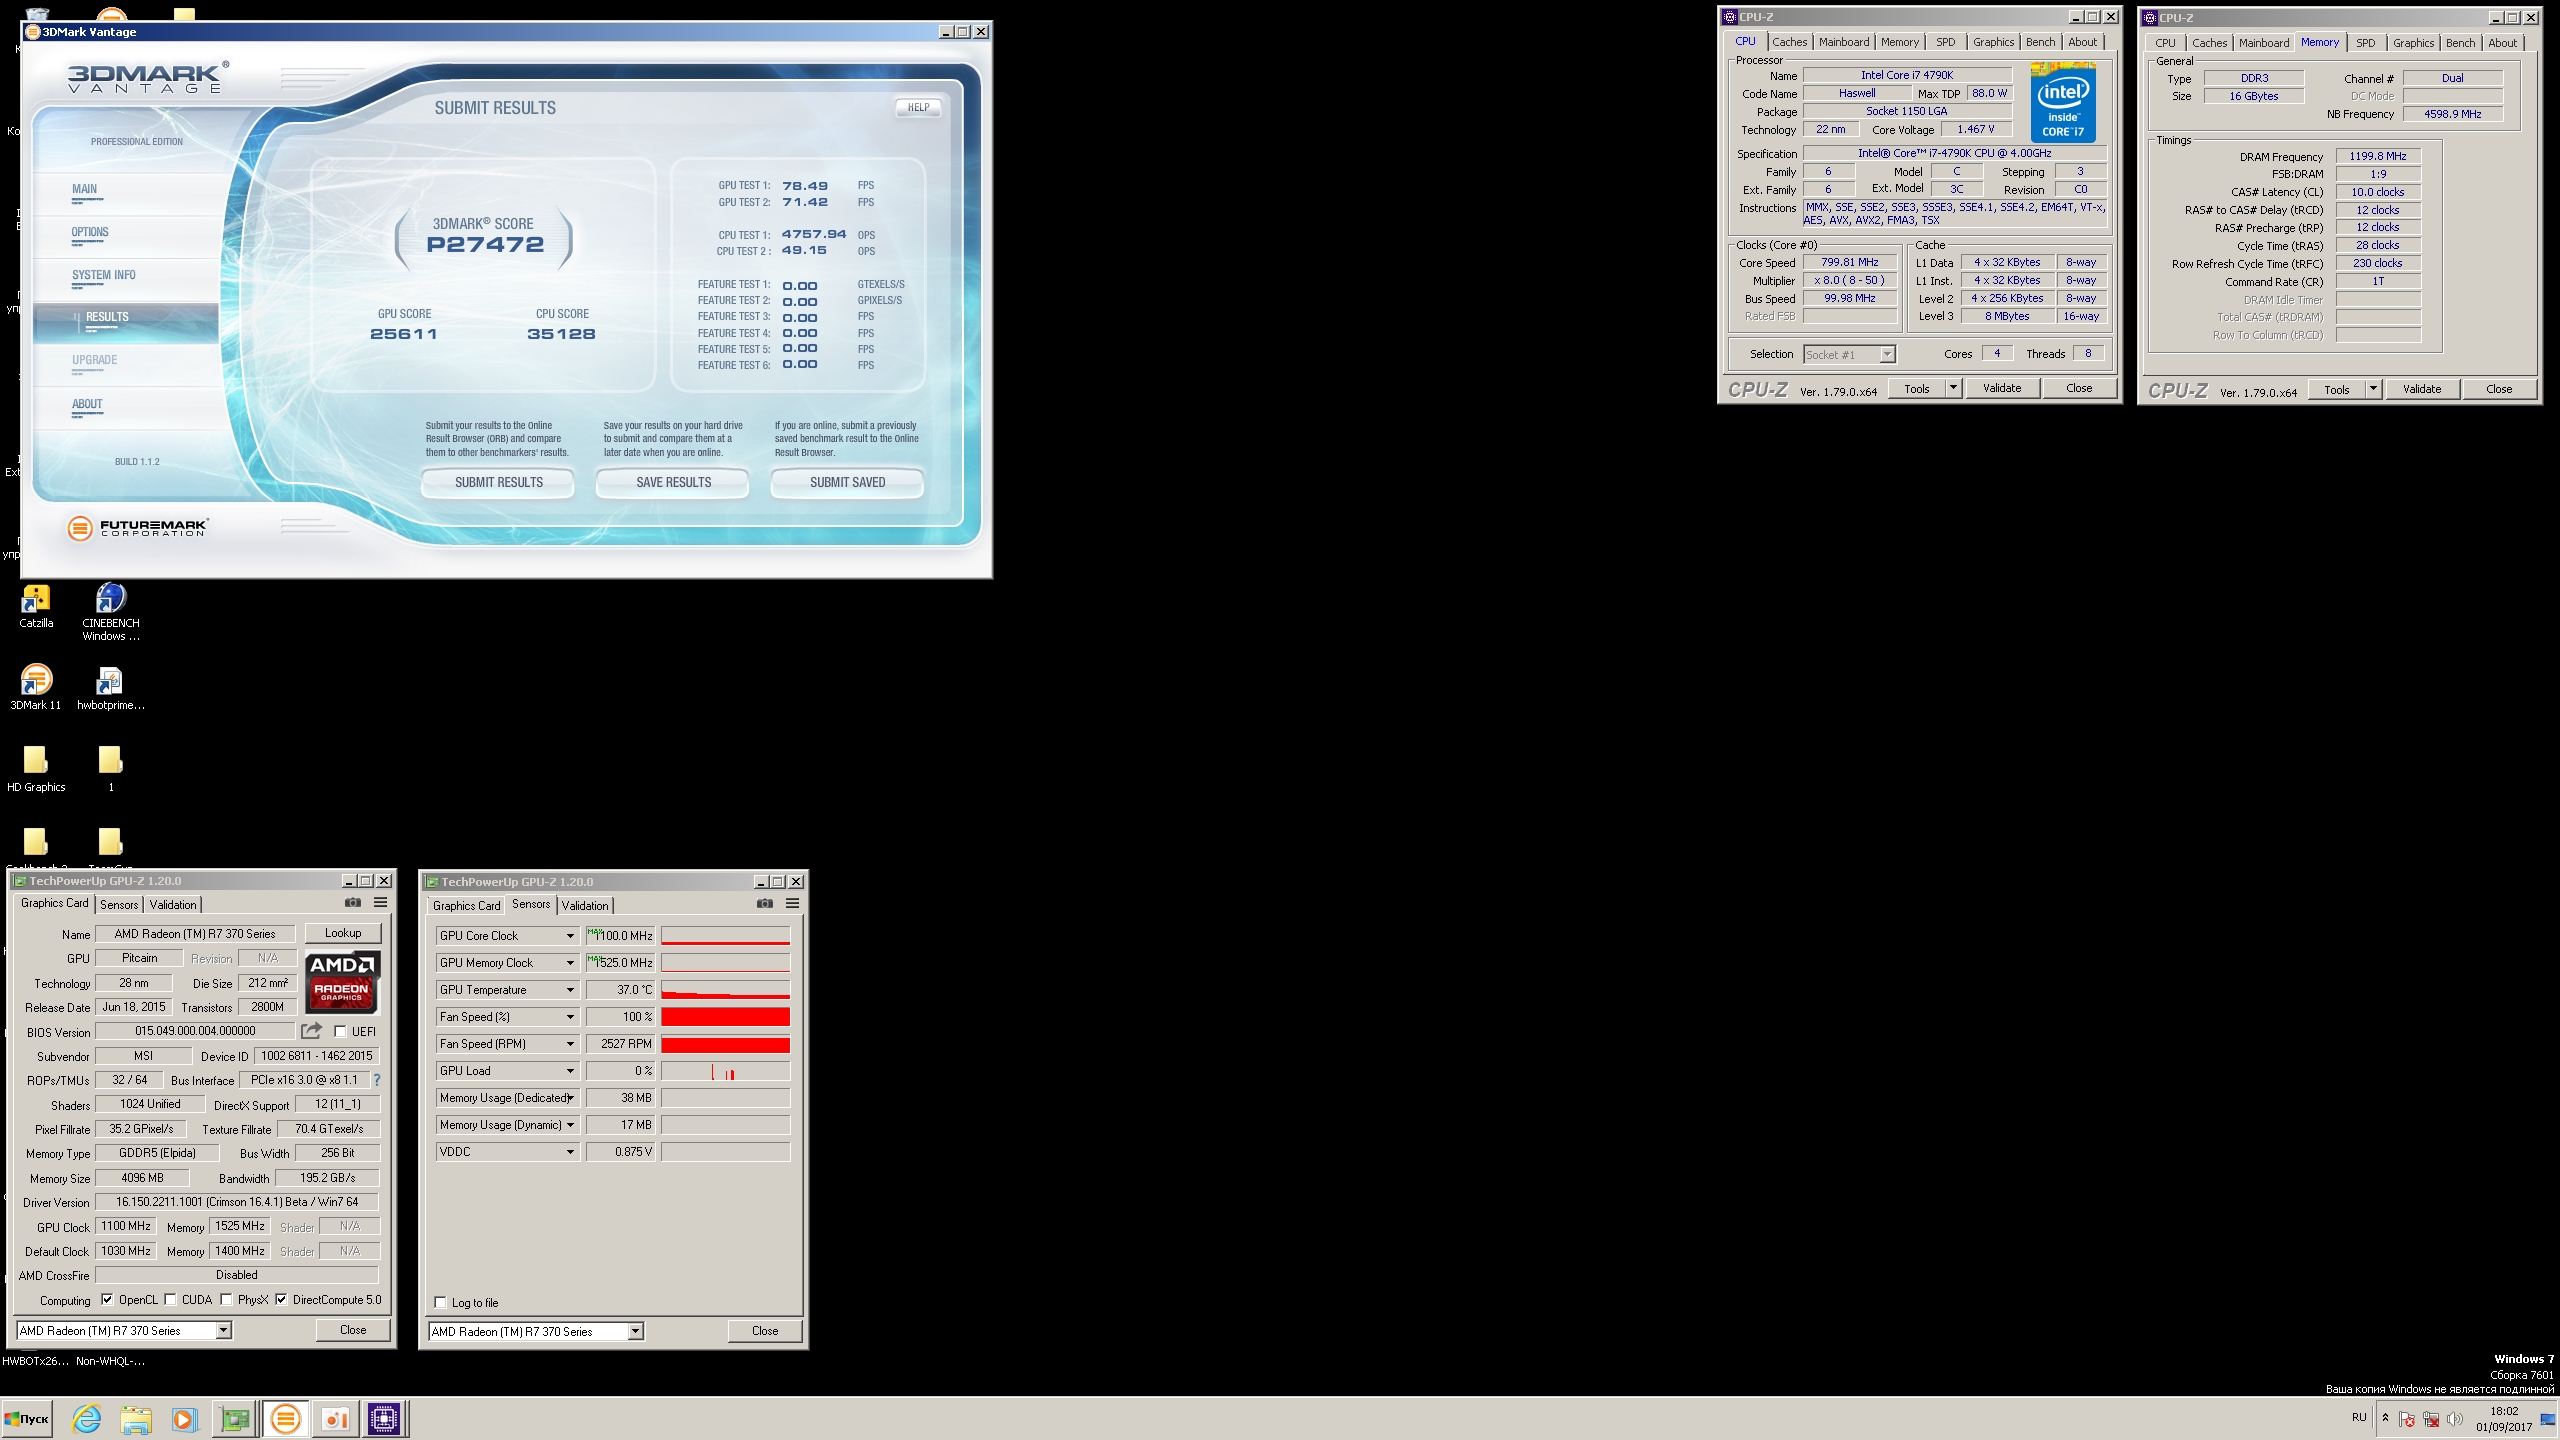The image size is (2560, 1440).
Task: Expand Fan Speed (RPM) sensor dropdown
Action: point(570,1044)
